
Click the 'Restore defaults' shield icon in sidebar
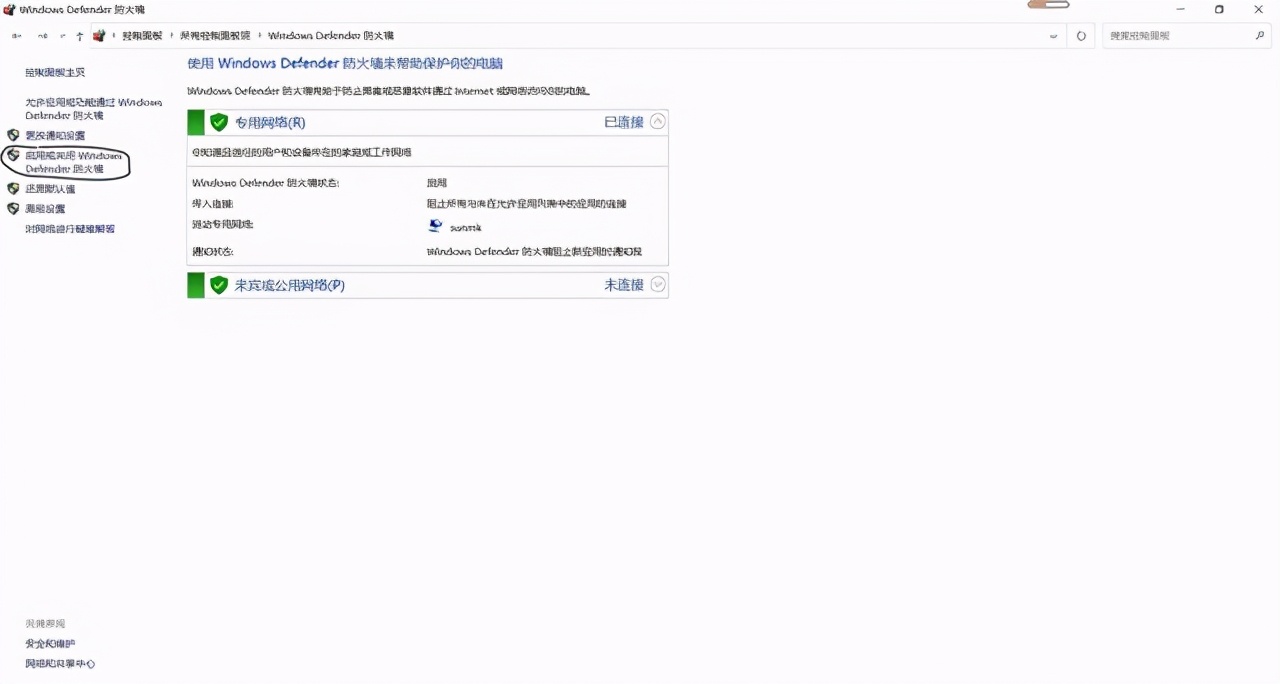(x=12, y=189)
